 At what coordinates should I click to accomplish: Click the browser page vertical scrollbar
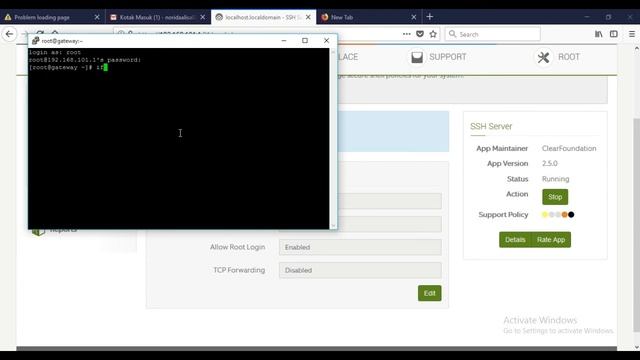[x=636, y=224]
